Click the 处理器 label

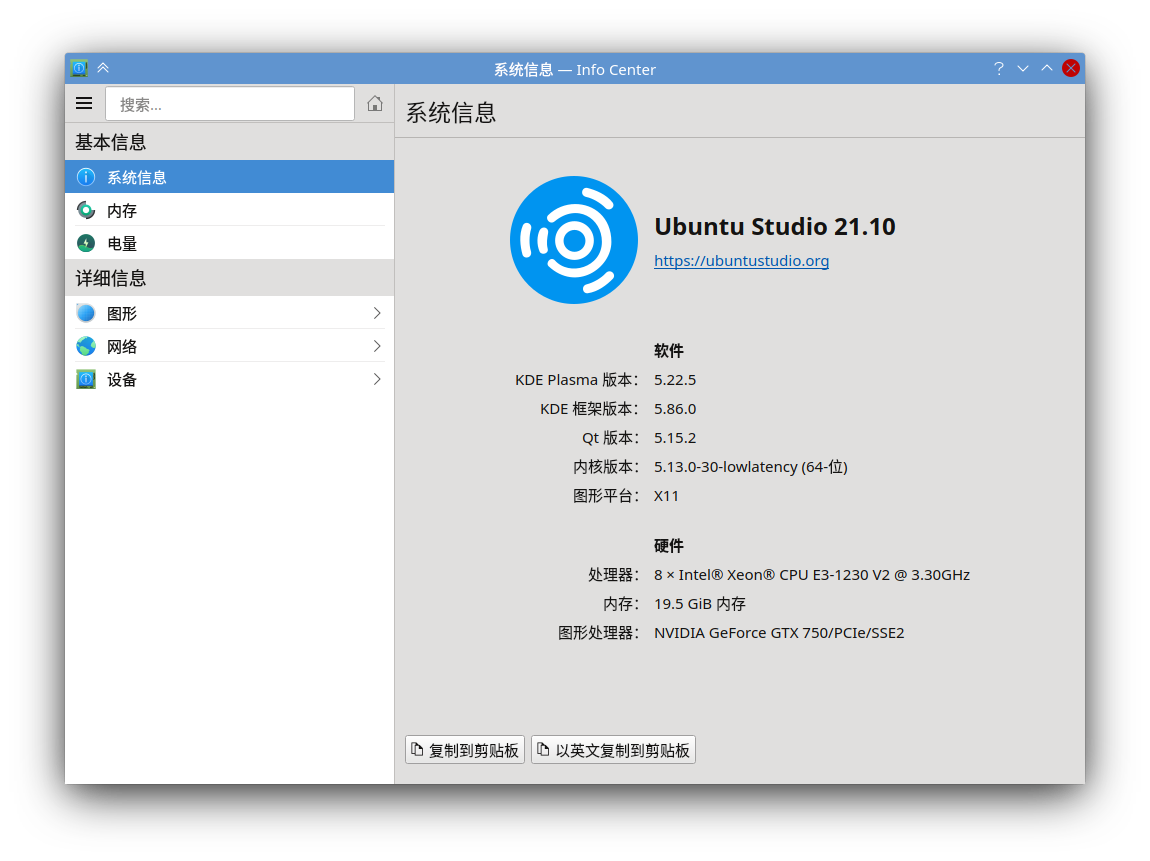[x=613, y=575]
